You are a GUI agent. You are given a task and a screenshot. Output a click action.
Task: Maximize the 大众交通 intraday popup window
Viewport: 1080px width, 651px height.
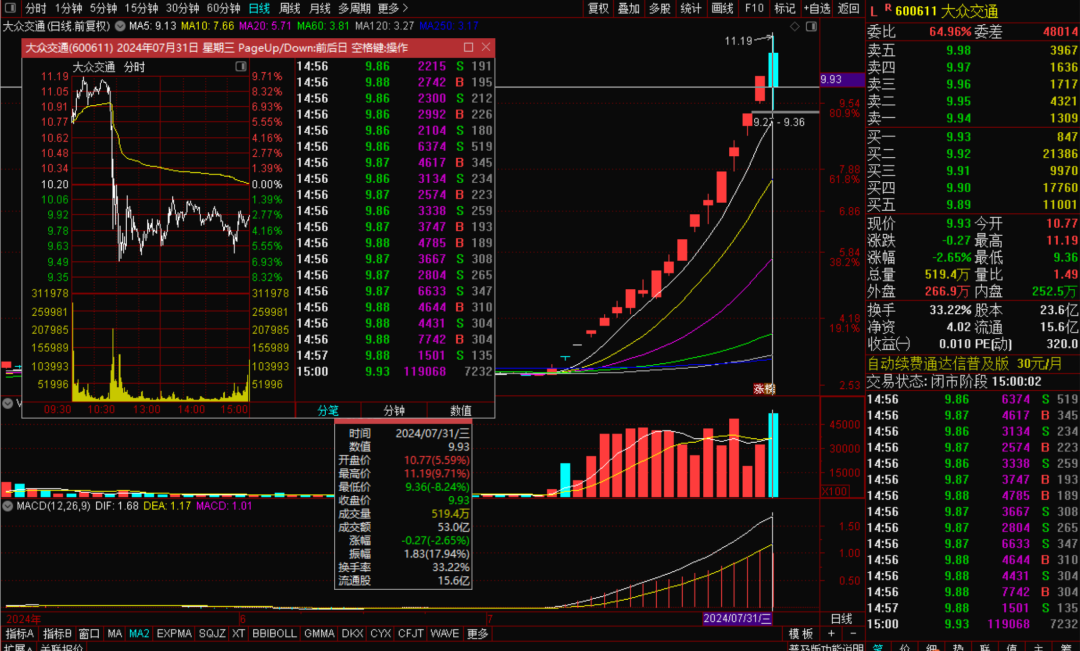[468, 47]
